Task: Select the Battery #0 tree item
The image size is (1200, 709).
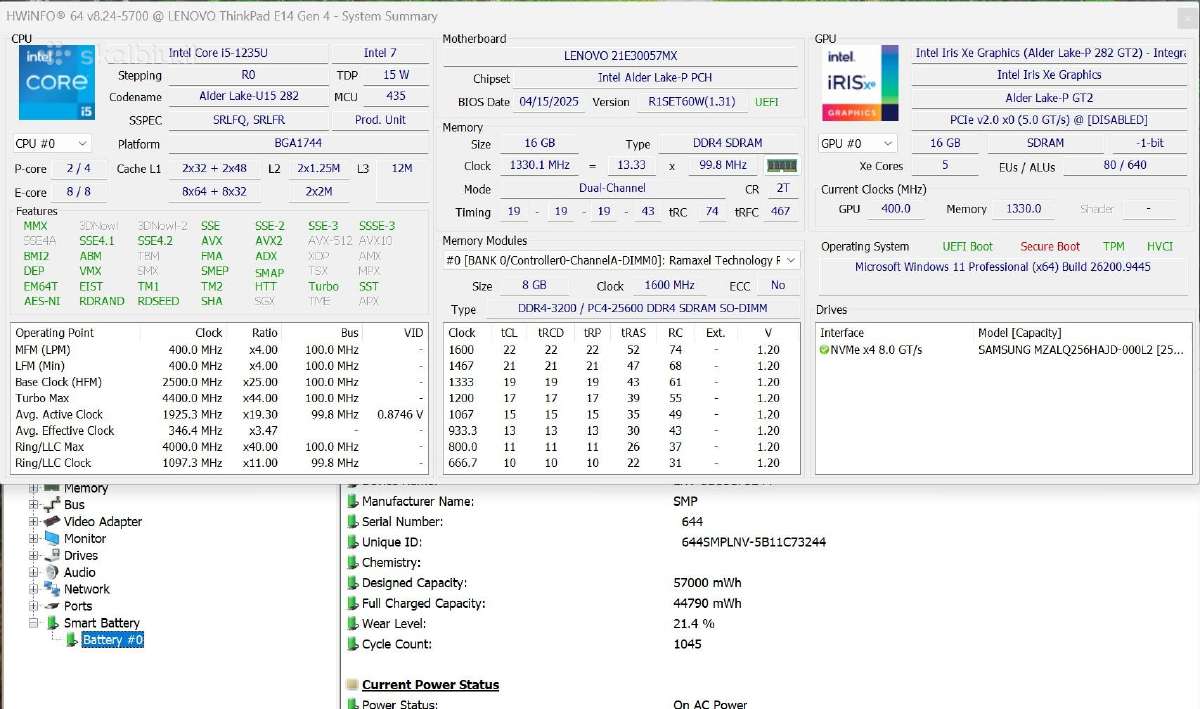Action: 113,640
